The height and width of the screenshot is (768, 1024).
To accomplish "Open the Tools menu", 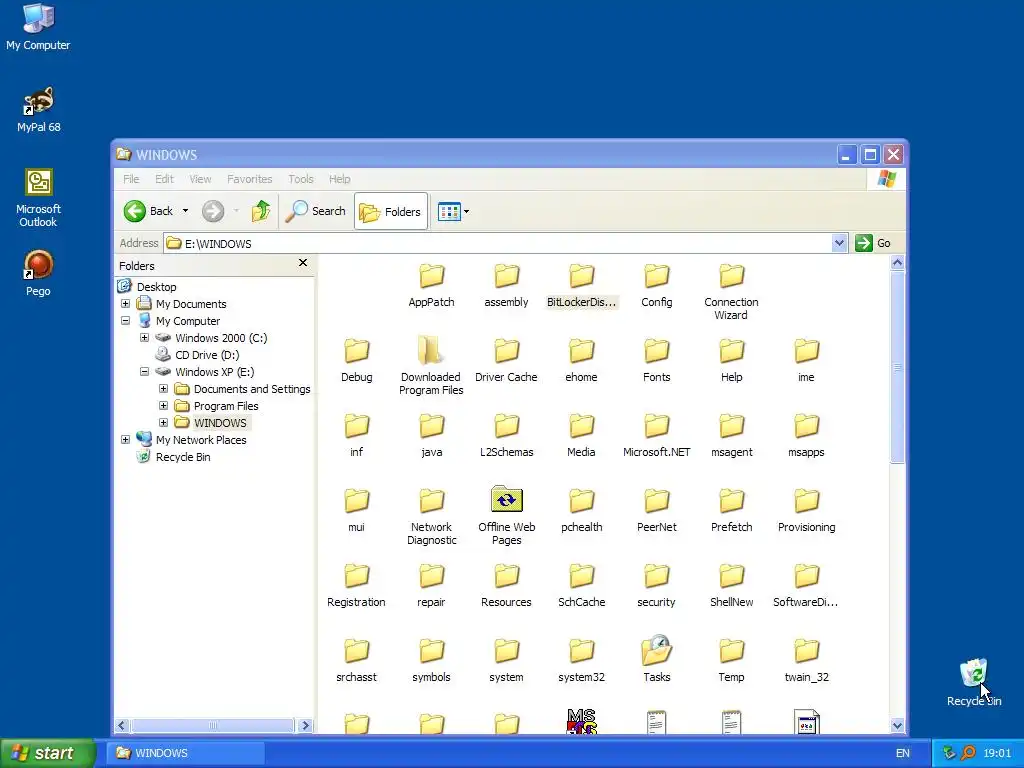I will 301,179.
